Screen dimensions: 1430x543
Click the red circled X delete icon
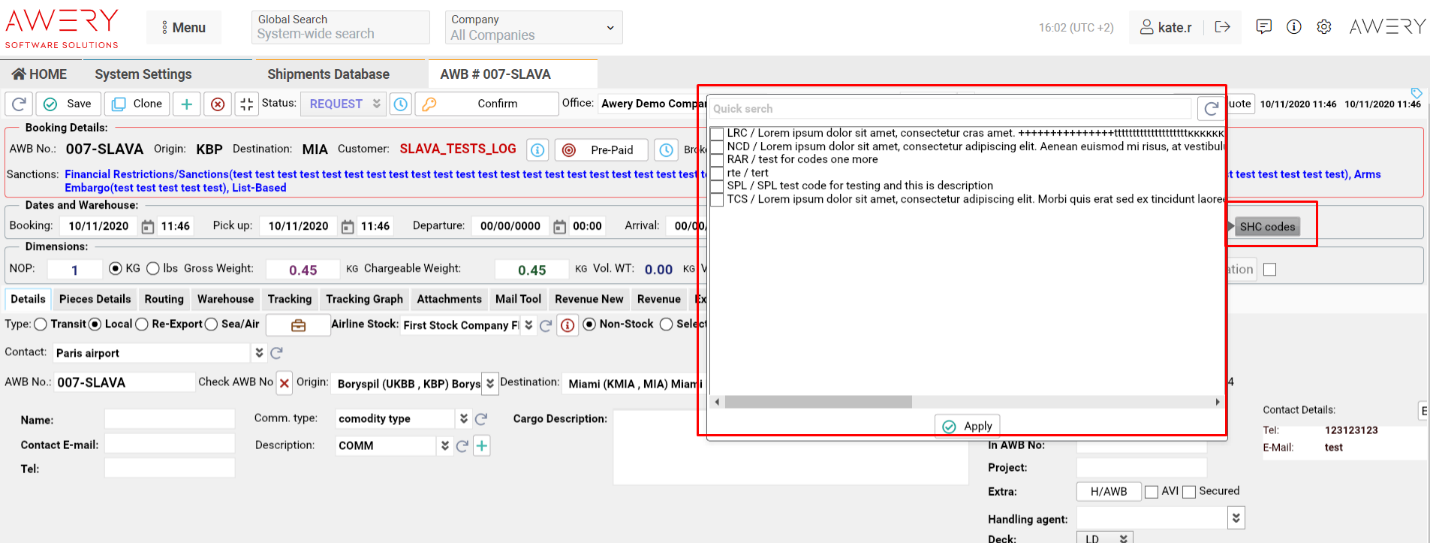point(217,104)
